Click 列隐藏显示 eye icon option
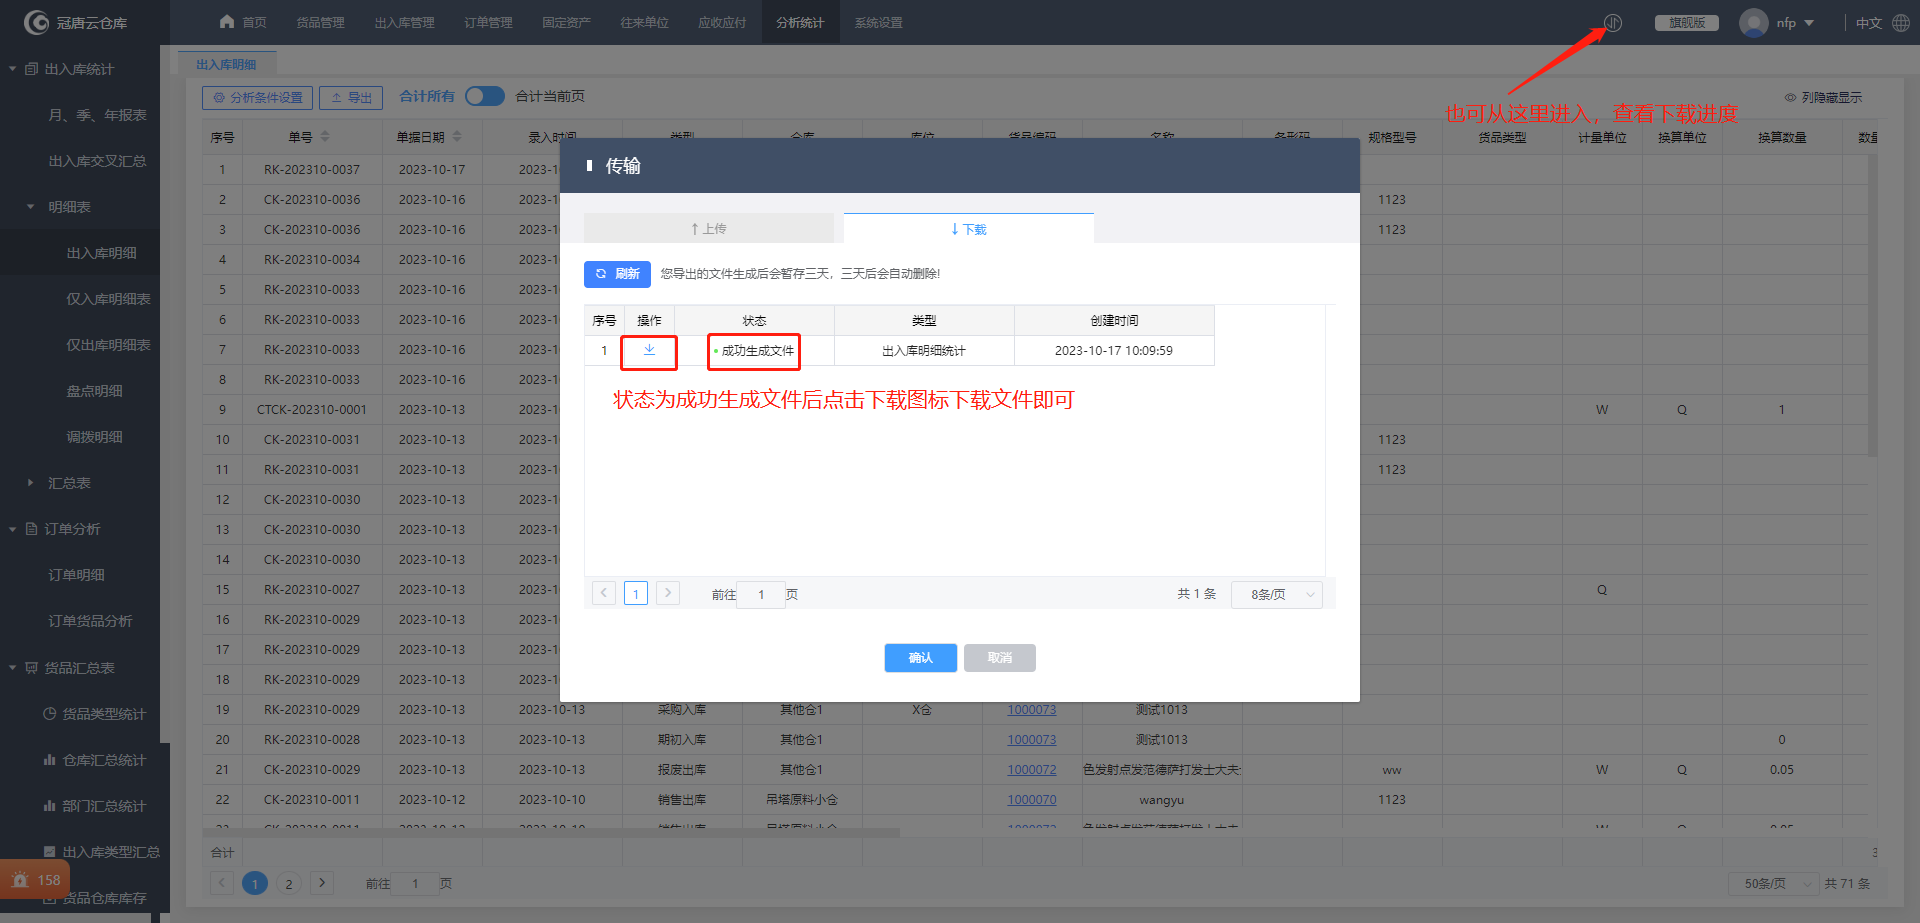The height and width of the screenshot is (923, 1920). [1823, 97]
